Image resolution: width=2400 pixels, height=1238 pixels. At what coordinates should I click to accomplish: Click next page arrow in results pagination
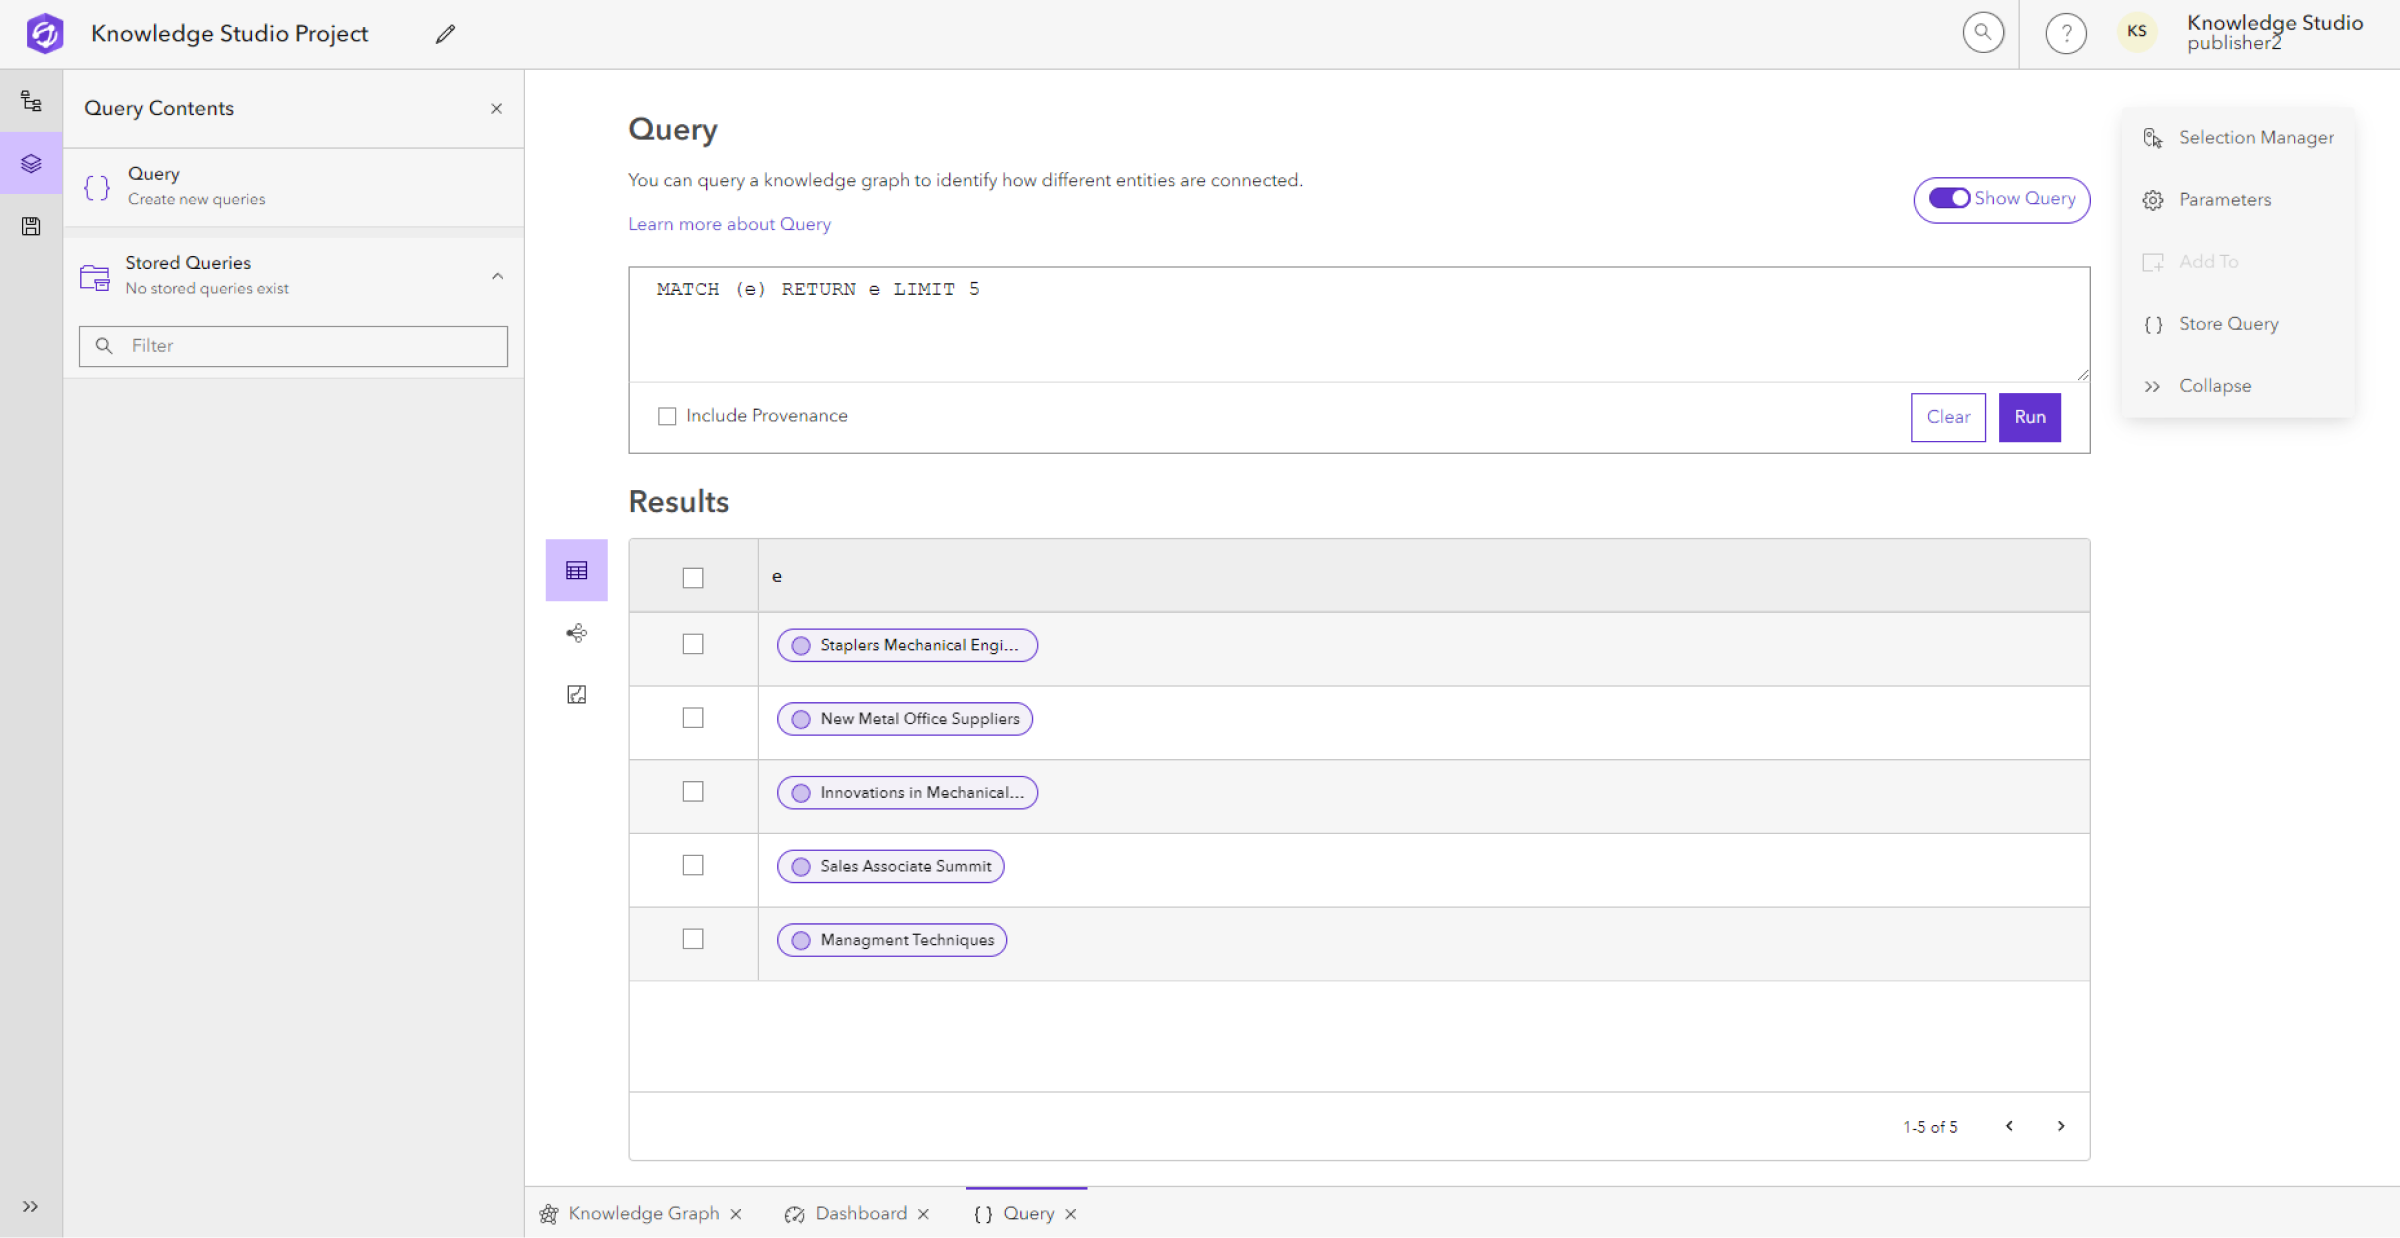pos(2059,1126)
